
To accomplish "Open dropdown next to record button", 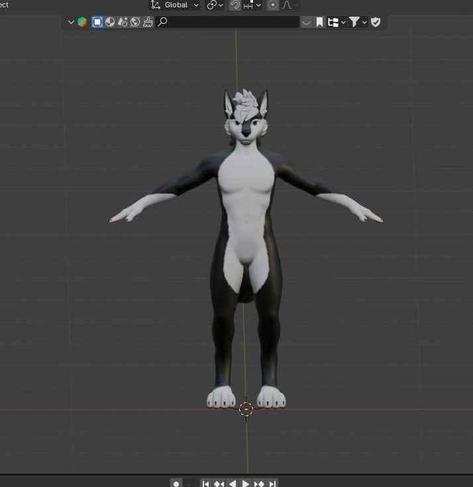I will click(x=189, y=483).
